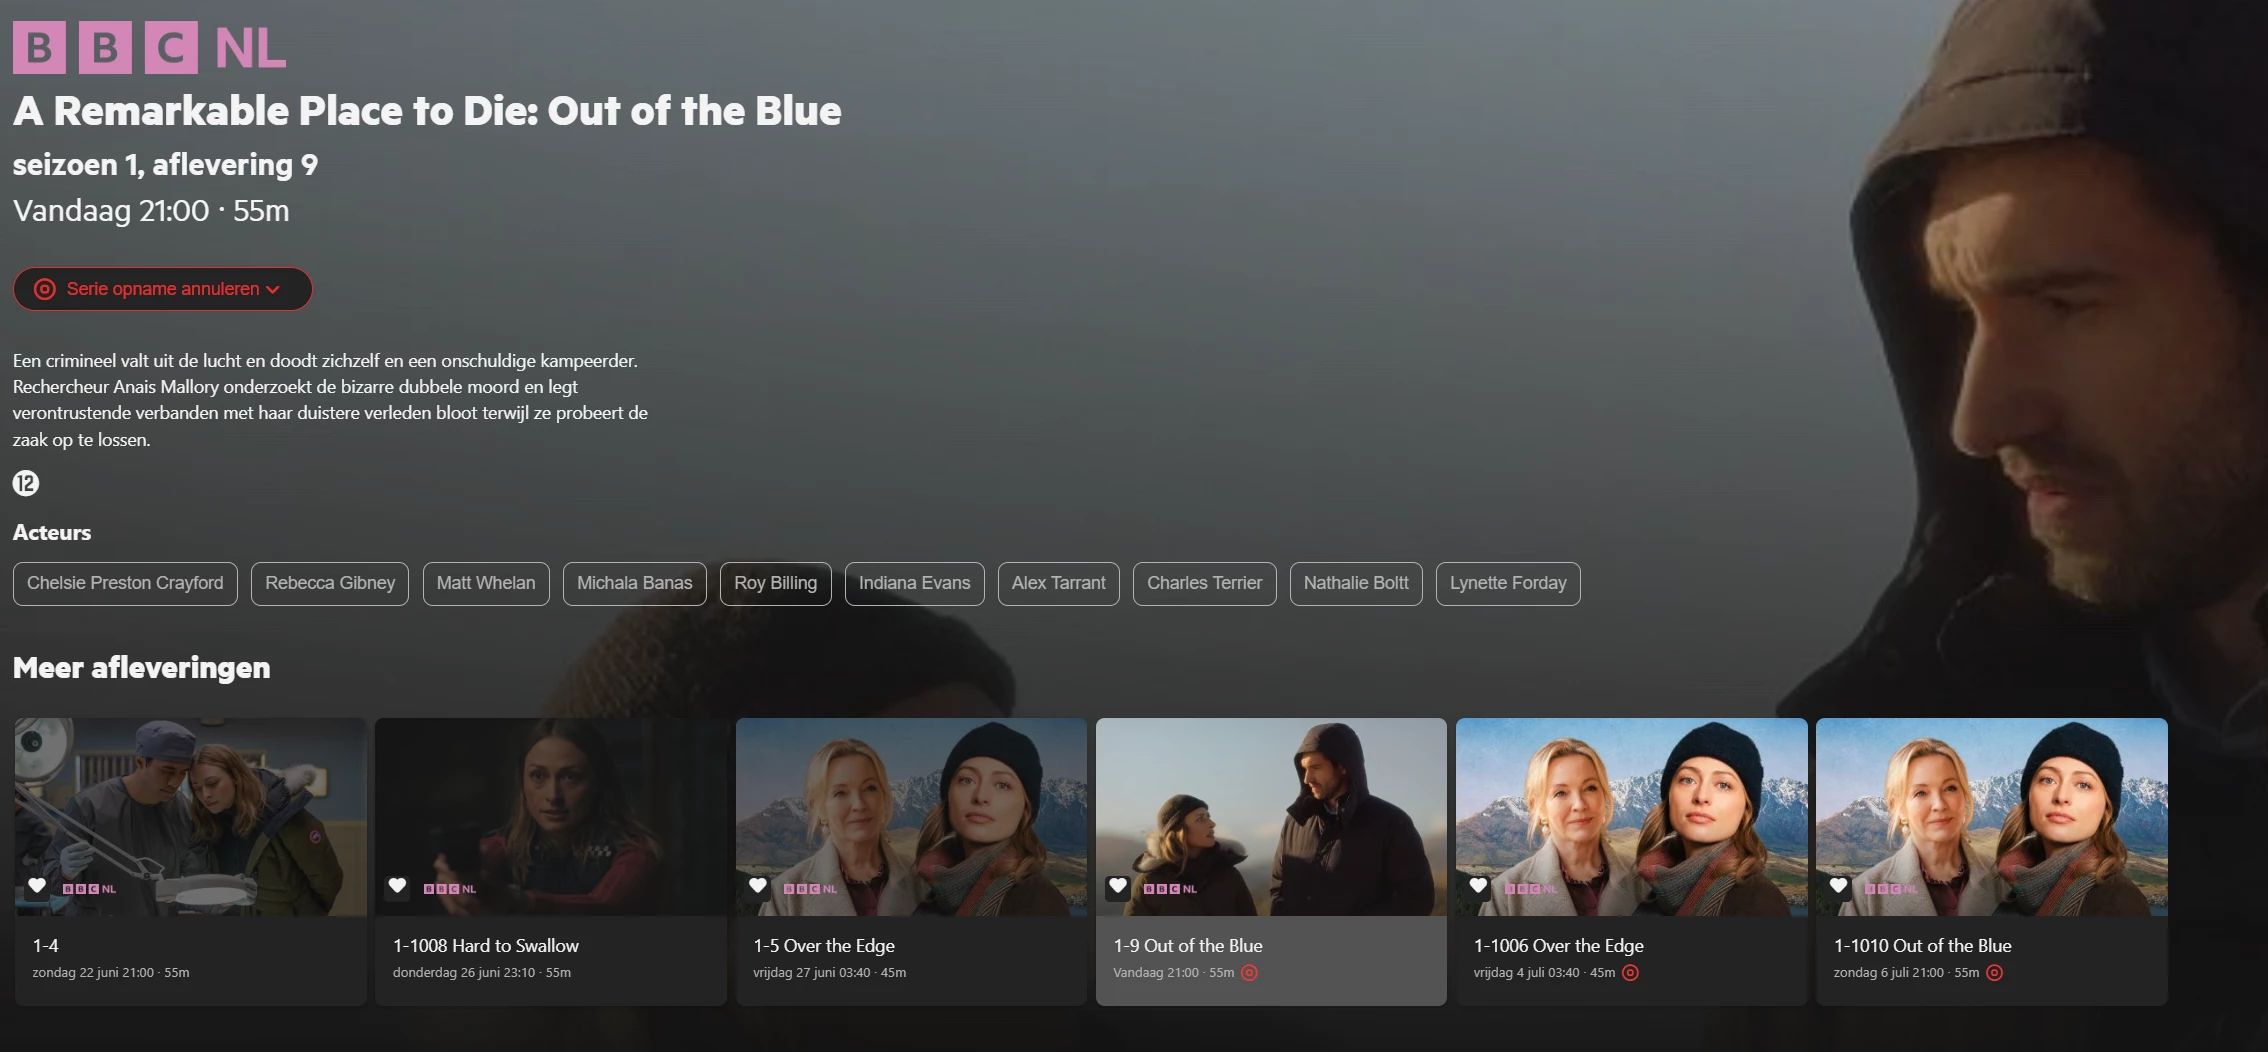2268x1052 pixels.
Task: Open thumbnail for episode 1-4
Action: [x=191, y=817]
